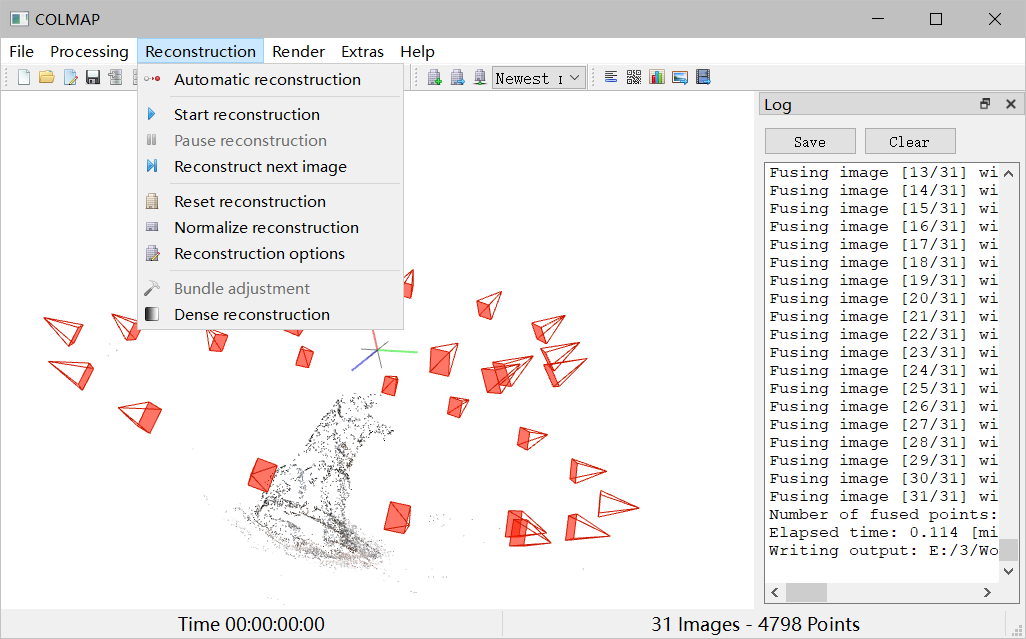Click log horizontal scroll left arrow
The height and width of the screenshot is (639, 1026).
(x=775, y=593)
